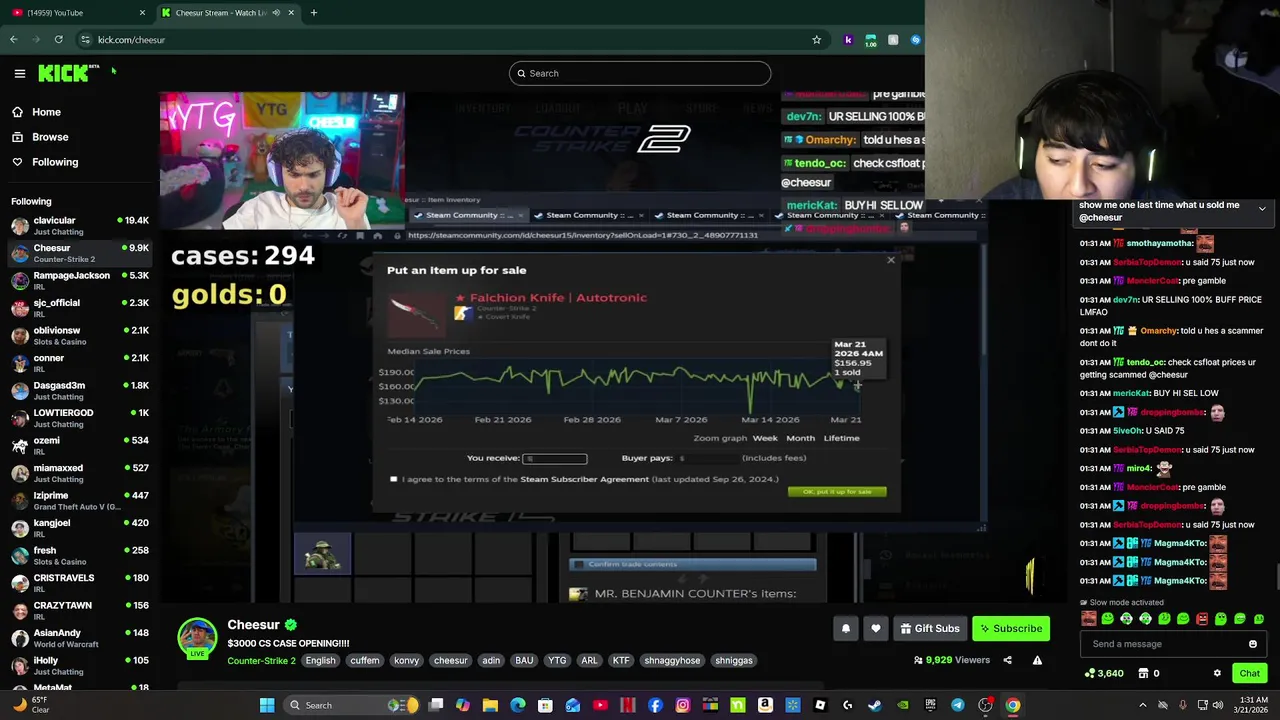Image resolution: width=1280 pixels, height=720 pixels.
Task: Open Telegram from the taskbar
Action: click(x=958, y=705)
